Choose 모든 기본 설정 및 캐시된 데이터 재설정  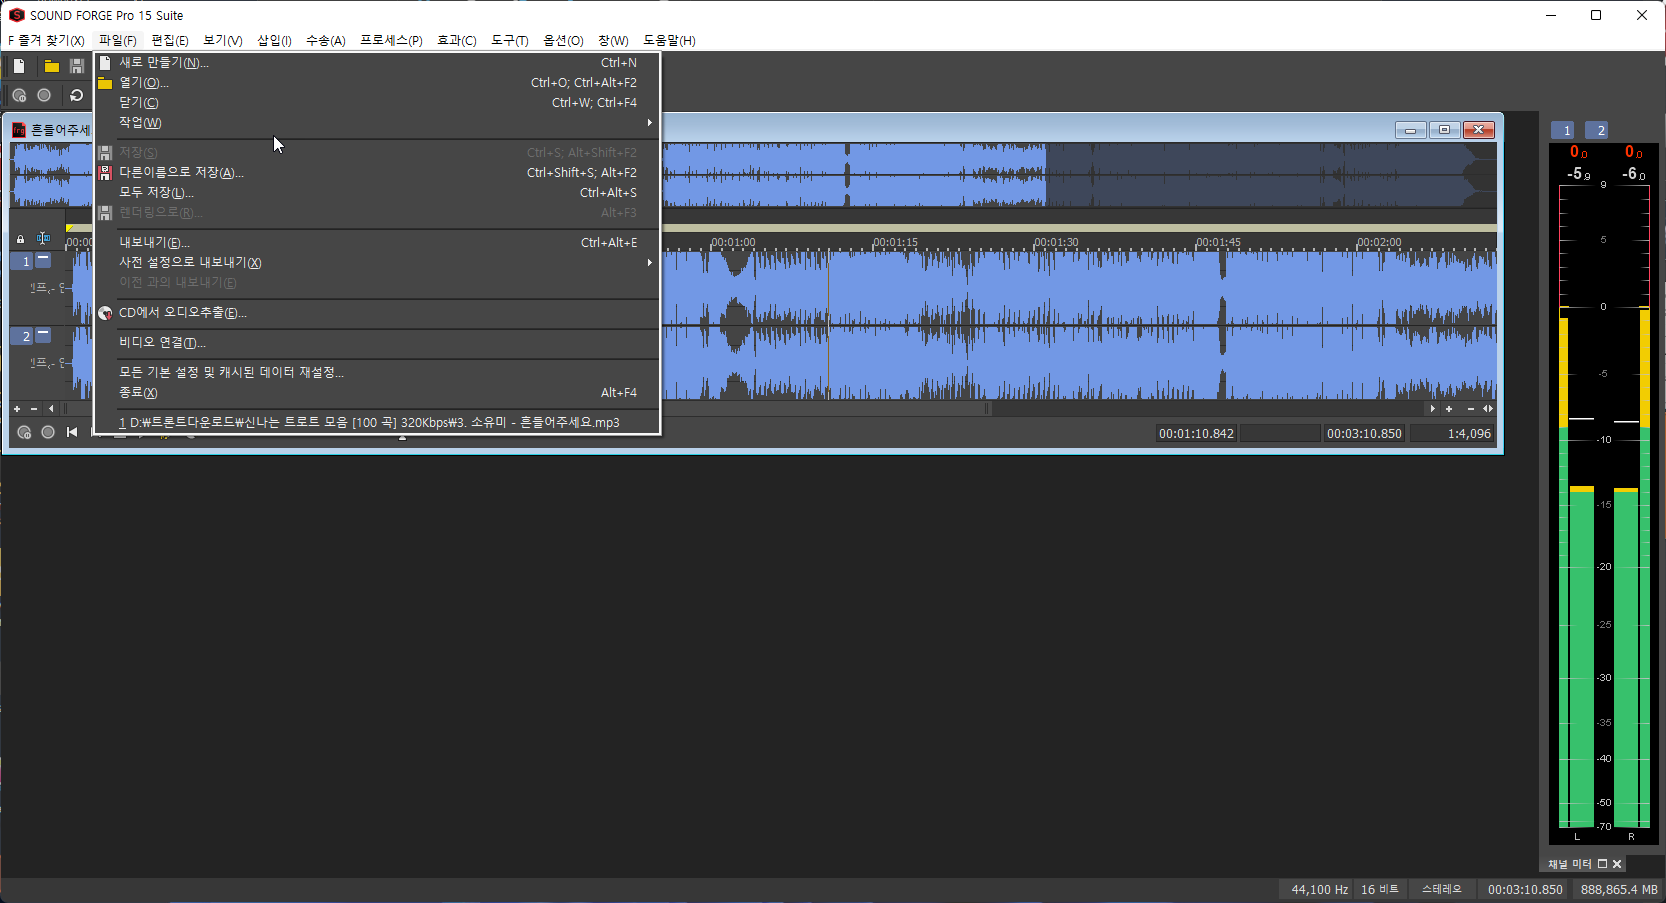377,372
